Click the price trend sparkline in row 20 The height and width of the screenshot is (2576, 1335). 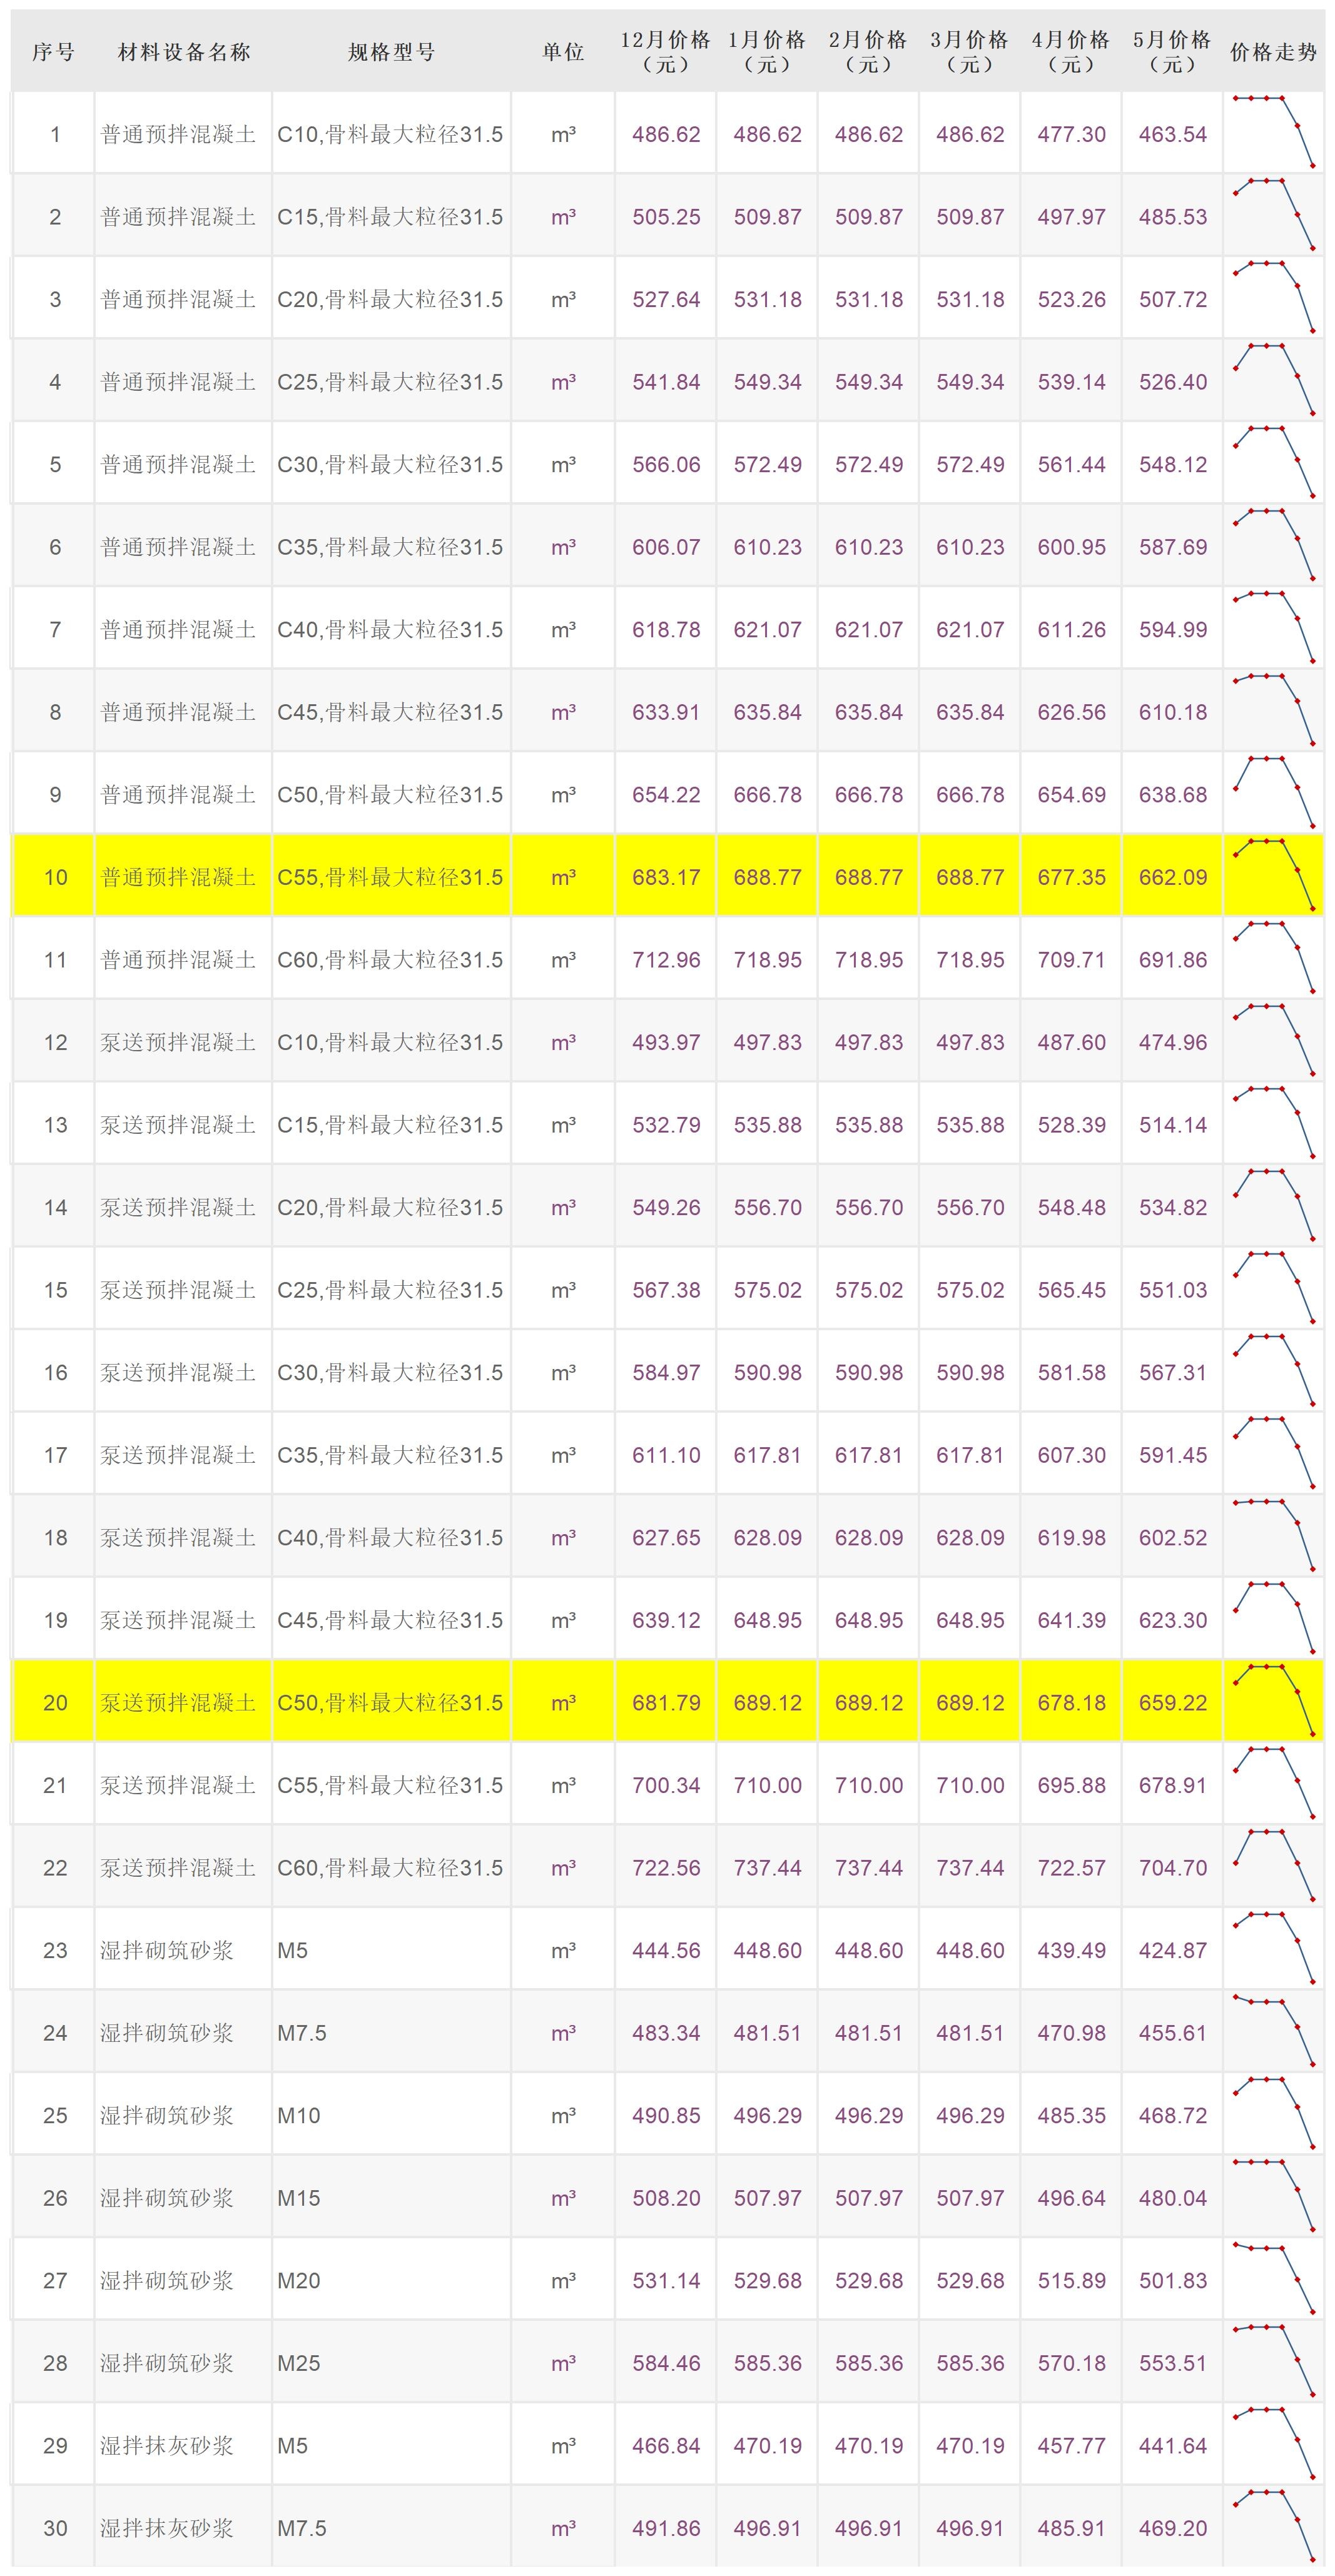[1273, 1700]
